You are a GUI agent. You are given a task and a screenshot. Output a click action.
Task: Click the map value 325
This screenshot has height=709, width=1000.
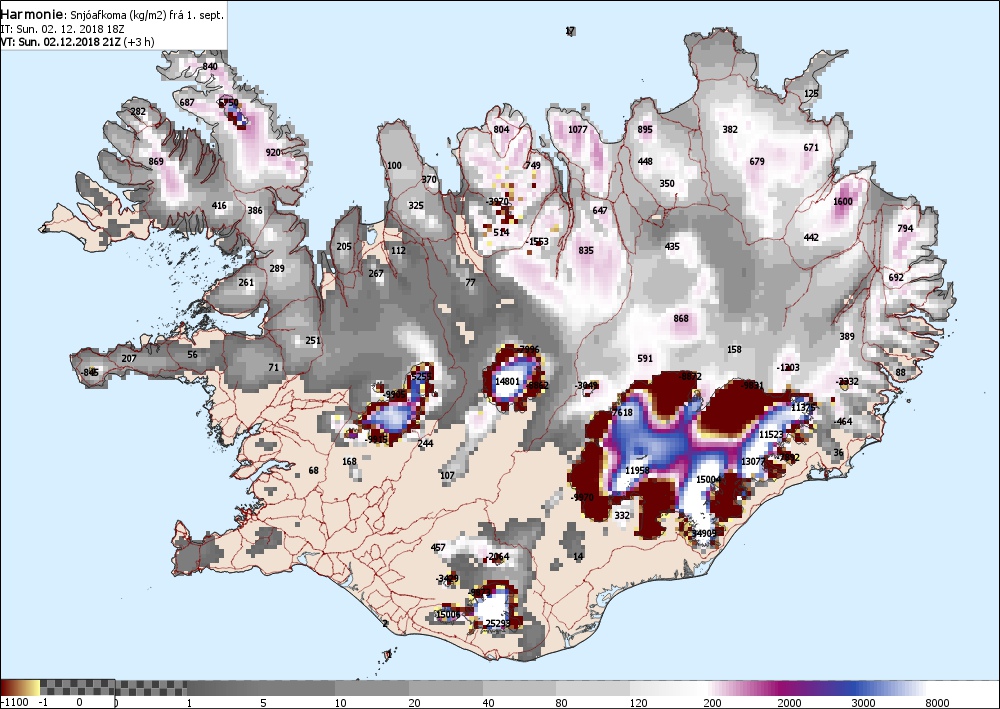coord(416,205)
